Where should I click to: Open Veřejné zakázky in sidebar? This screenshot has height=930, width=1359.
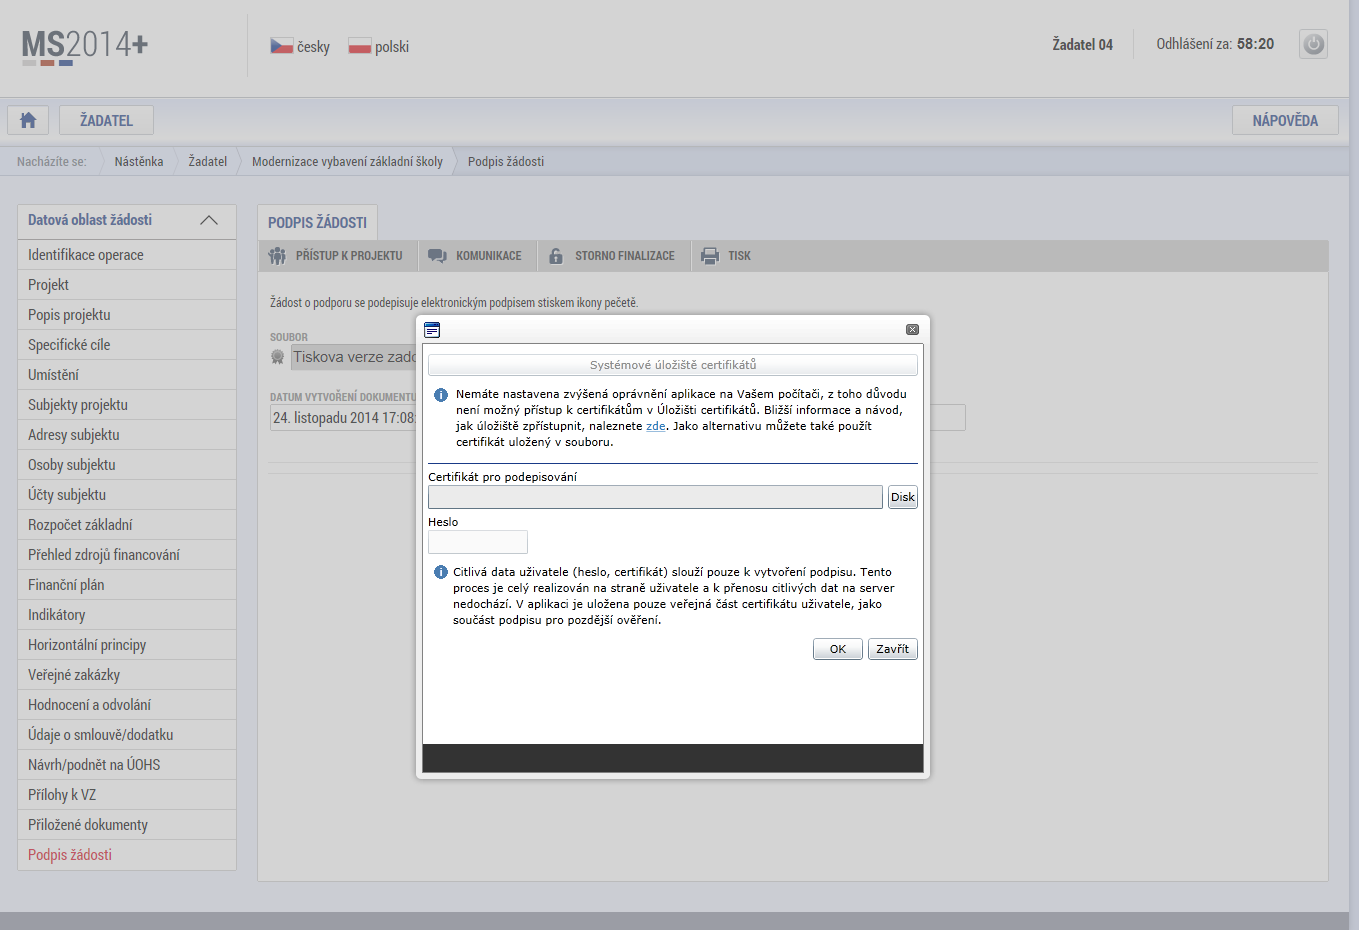[x=127, y=675]
